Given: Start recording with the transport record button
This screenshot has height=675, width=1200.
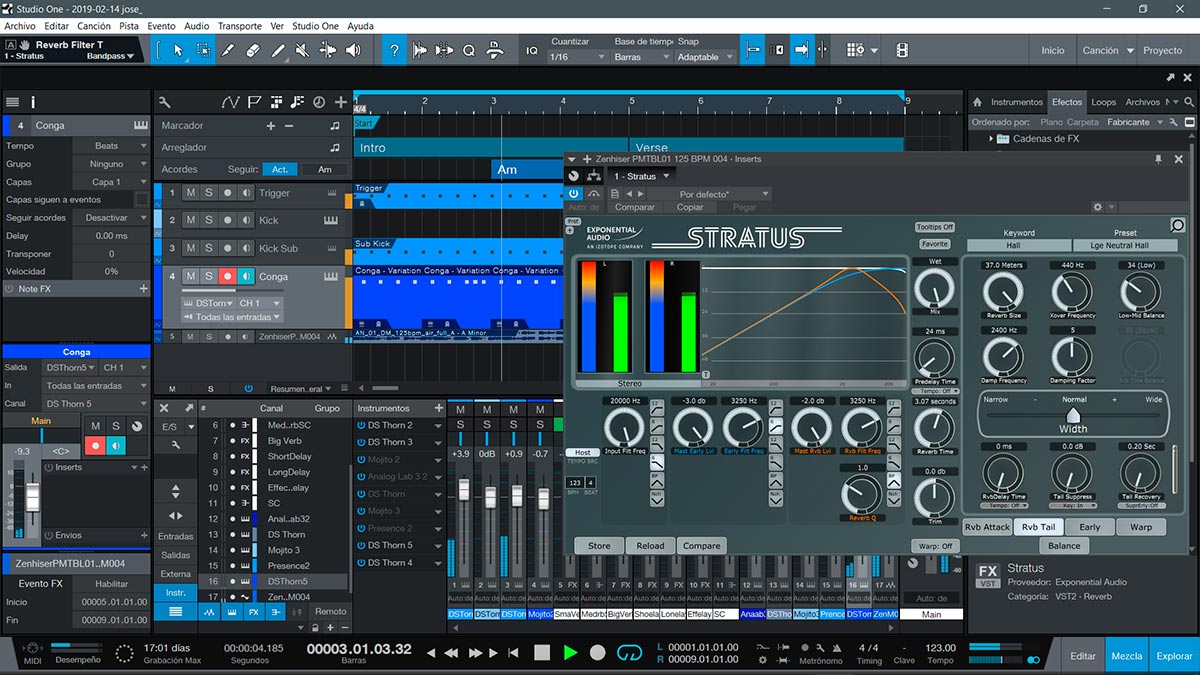Looking at the screenshot, I should [x=598, y=652].
